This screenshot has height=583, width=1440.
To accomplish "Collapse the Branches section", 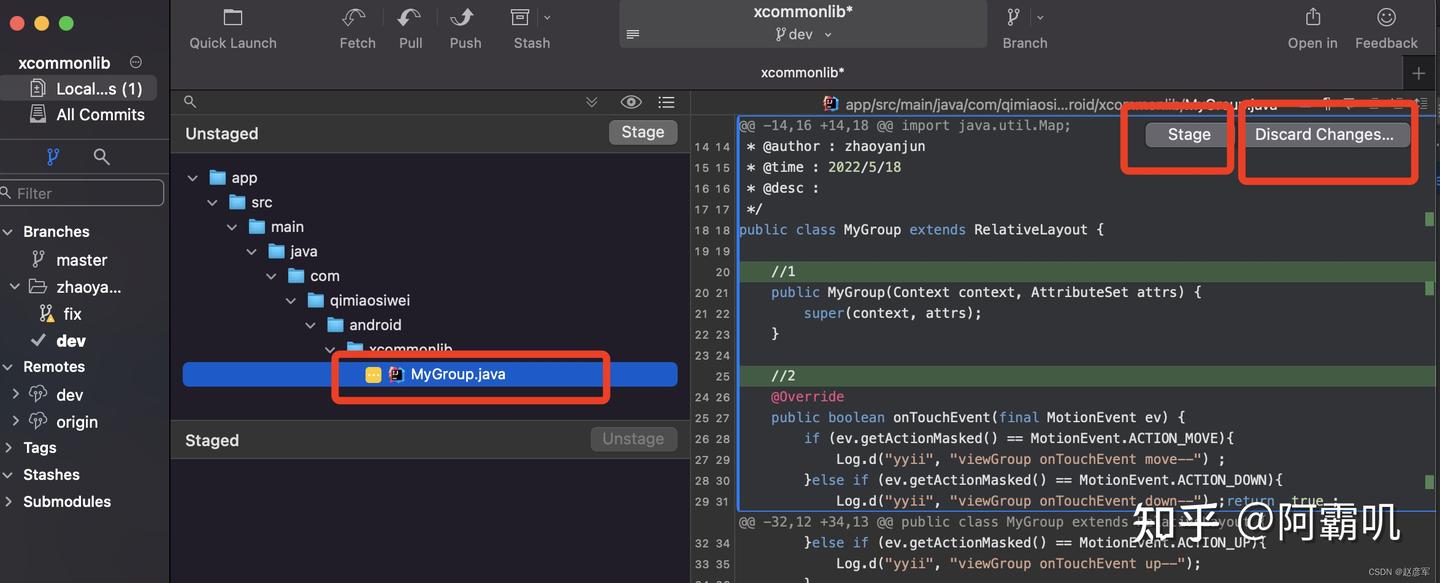I will click(x=9, y=231).
